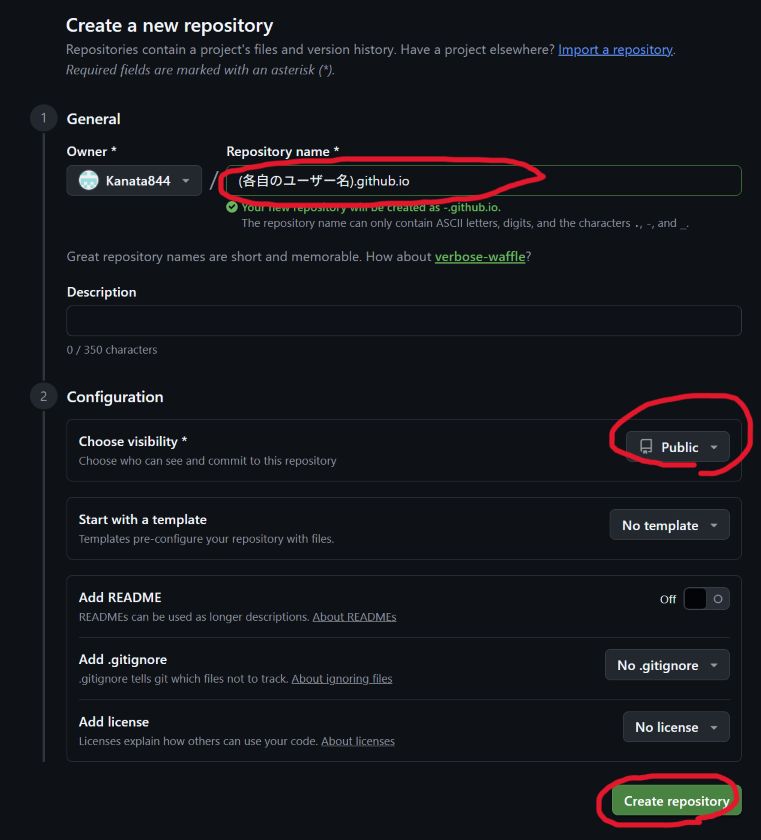Expand the No template dropdown

669,525
